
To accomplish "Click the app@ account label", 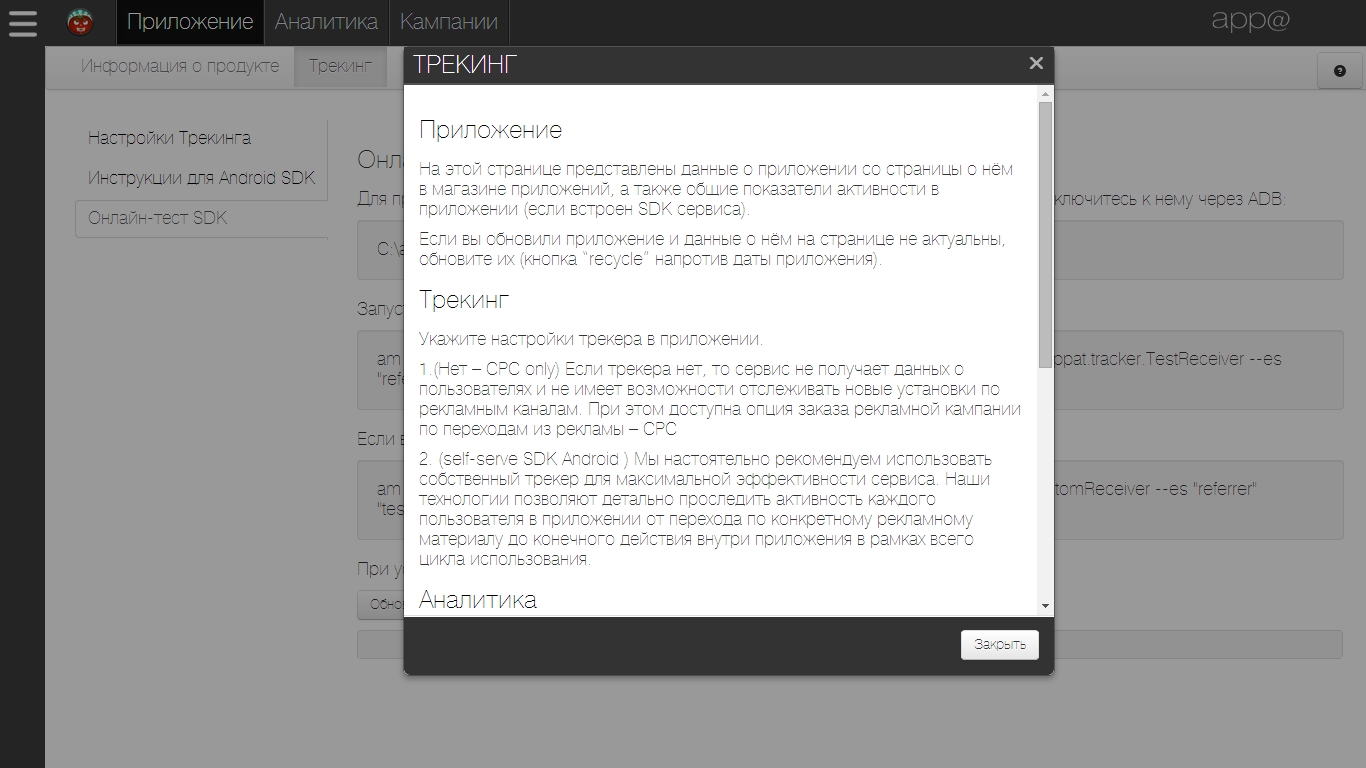I will [x=1250, y=21].
